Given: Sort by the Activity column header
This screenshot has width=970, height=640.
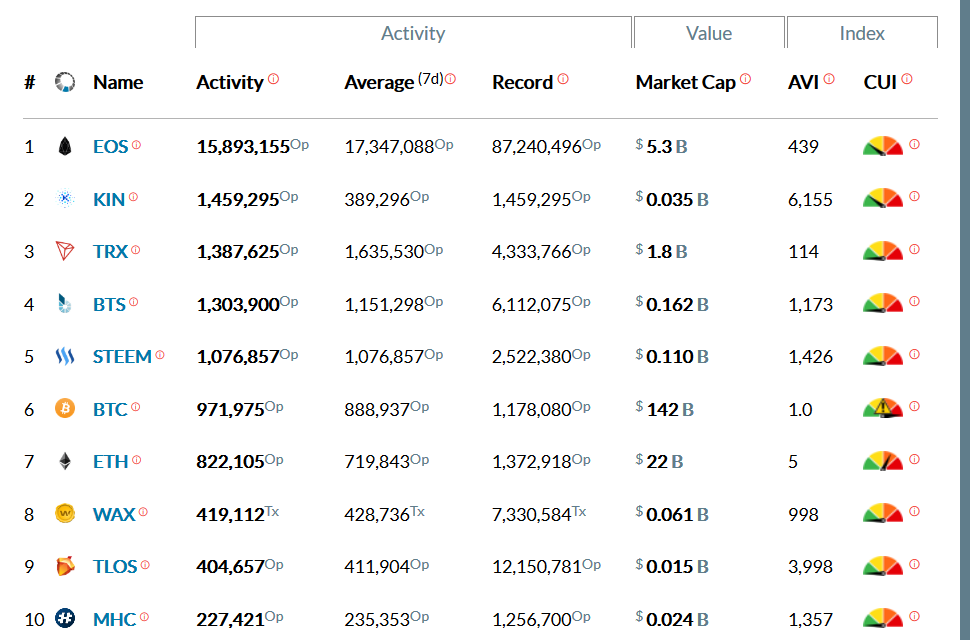Looking at the screenshot, I should click(x=230, y=82).
